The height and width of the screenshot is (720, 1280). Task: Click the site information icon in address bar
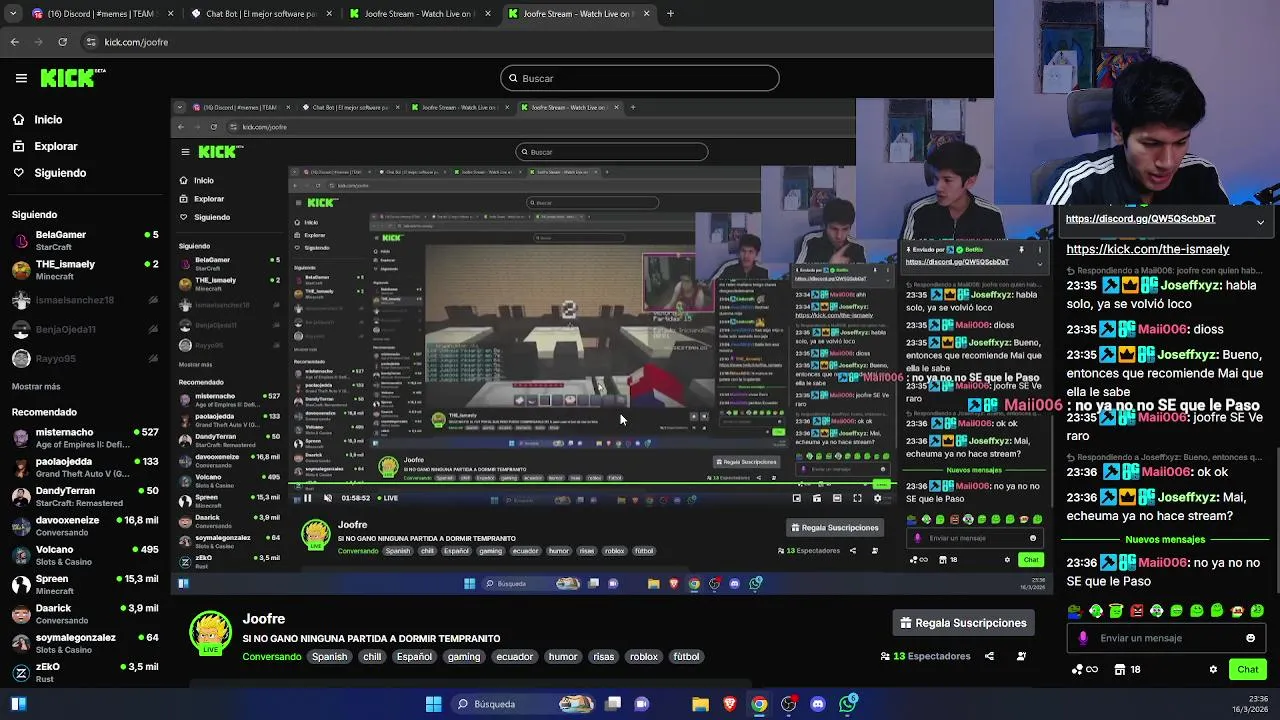(91, 42)
